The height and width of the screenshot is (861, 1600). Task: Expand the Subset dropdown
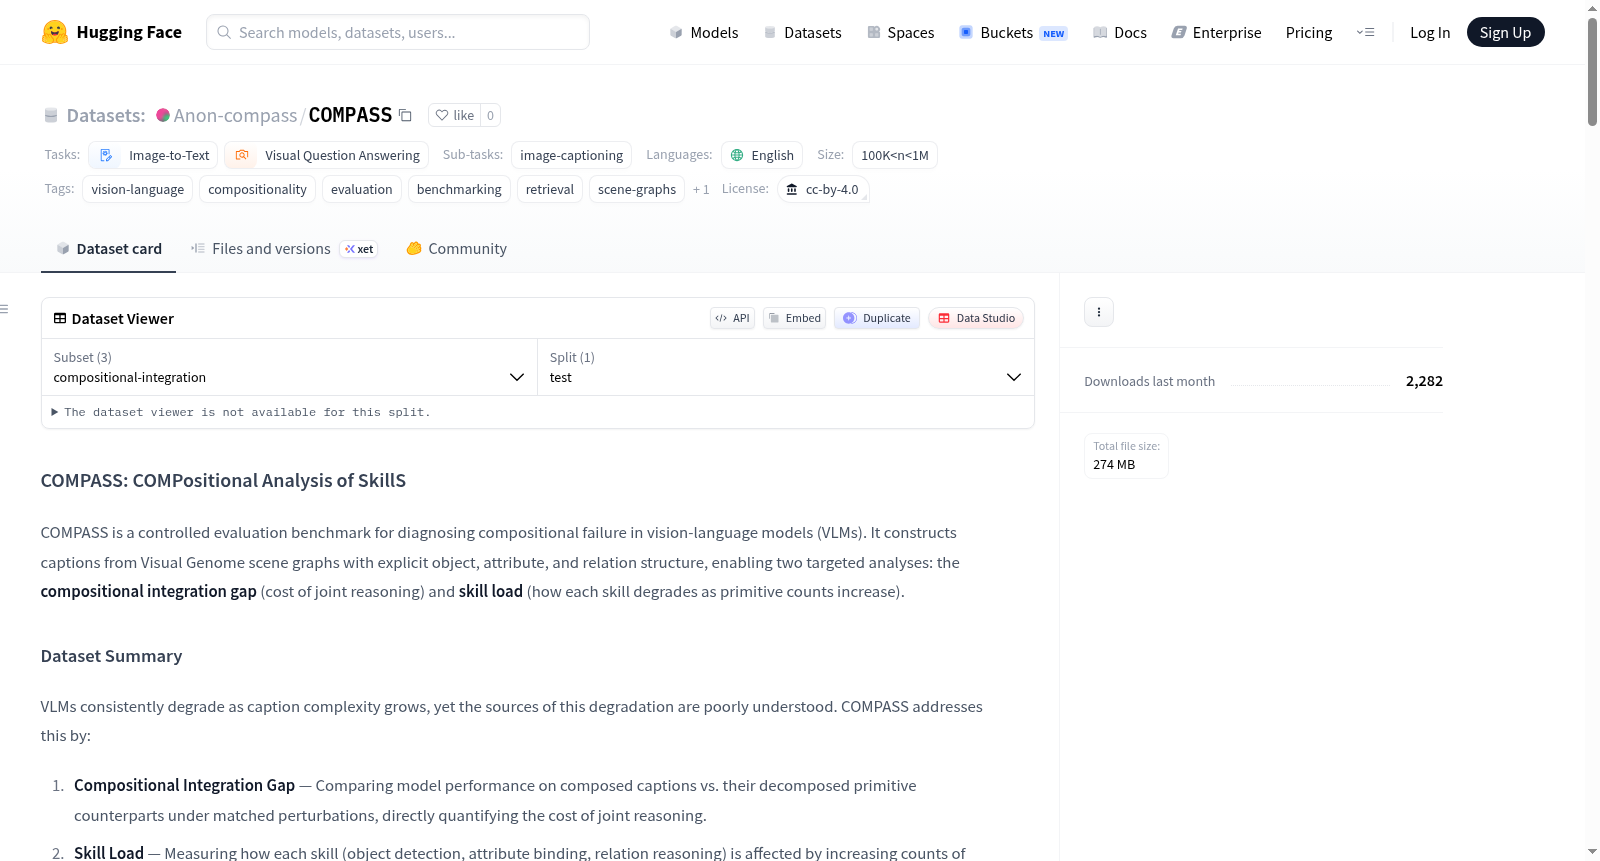[289, 367]
